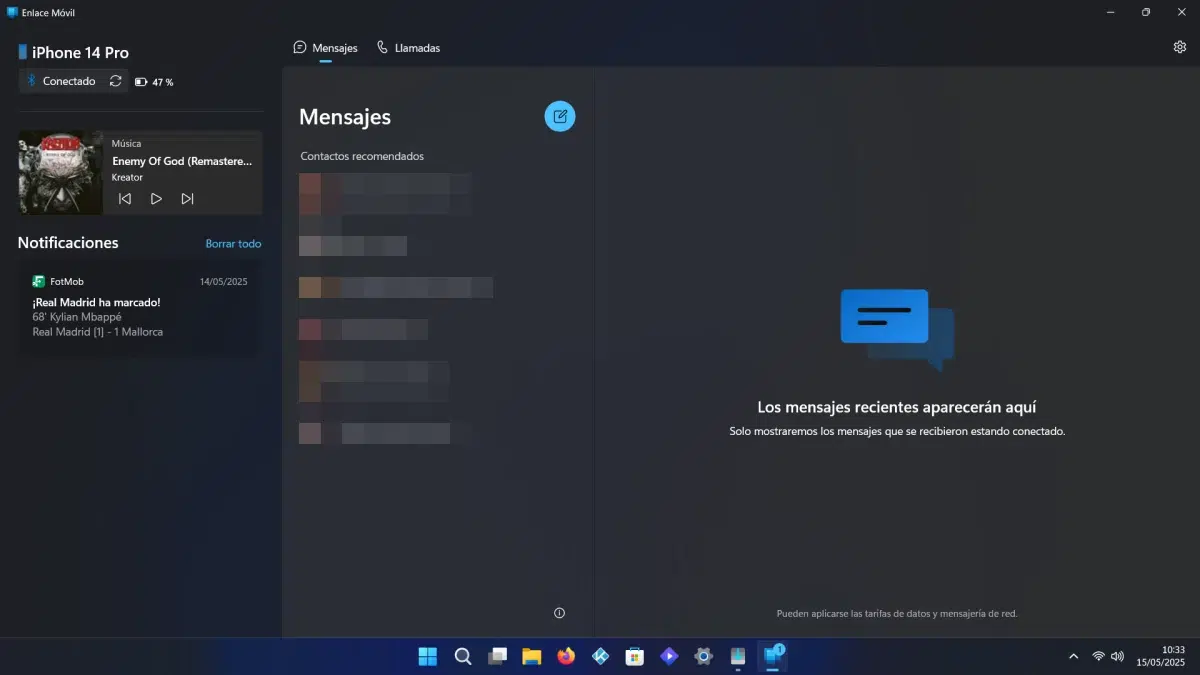
Task: Clear all notifications with Borrar todo
Action: 233,243
